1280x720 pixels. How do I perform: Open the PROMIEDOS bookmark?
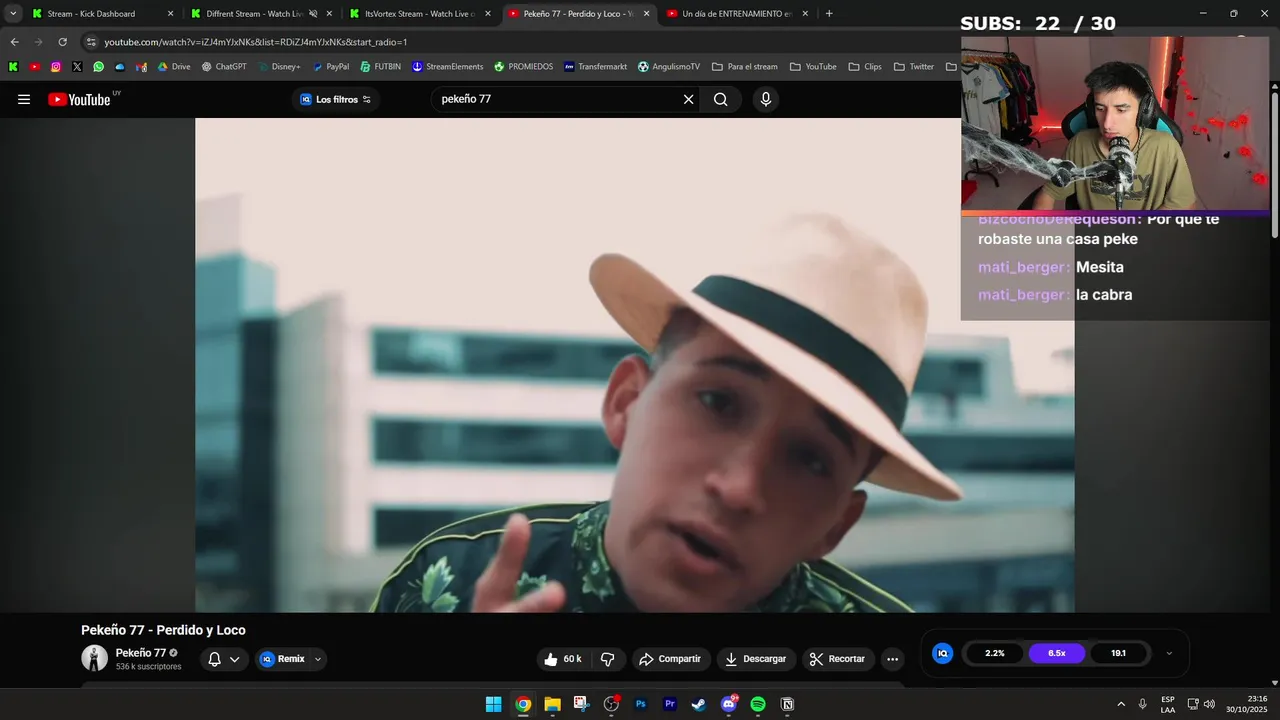pos(523,67)
